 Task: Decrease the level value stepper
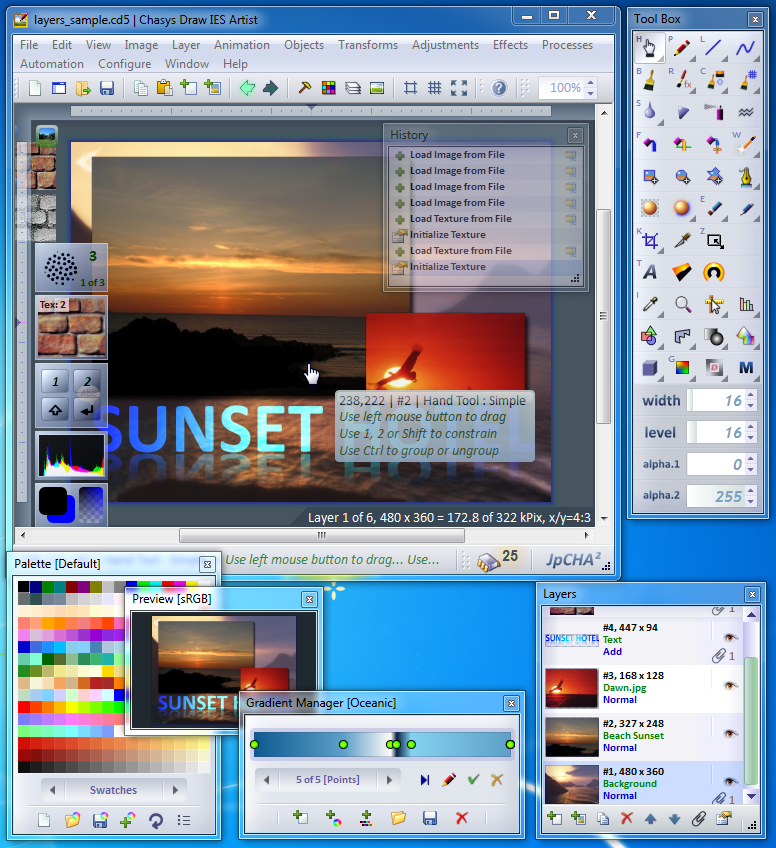click(751, 438)
